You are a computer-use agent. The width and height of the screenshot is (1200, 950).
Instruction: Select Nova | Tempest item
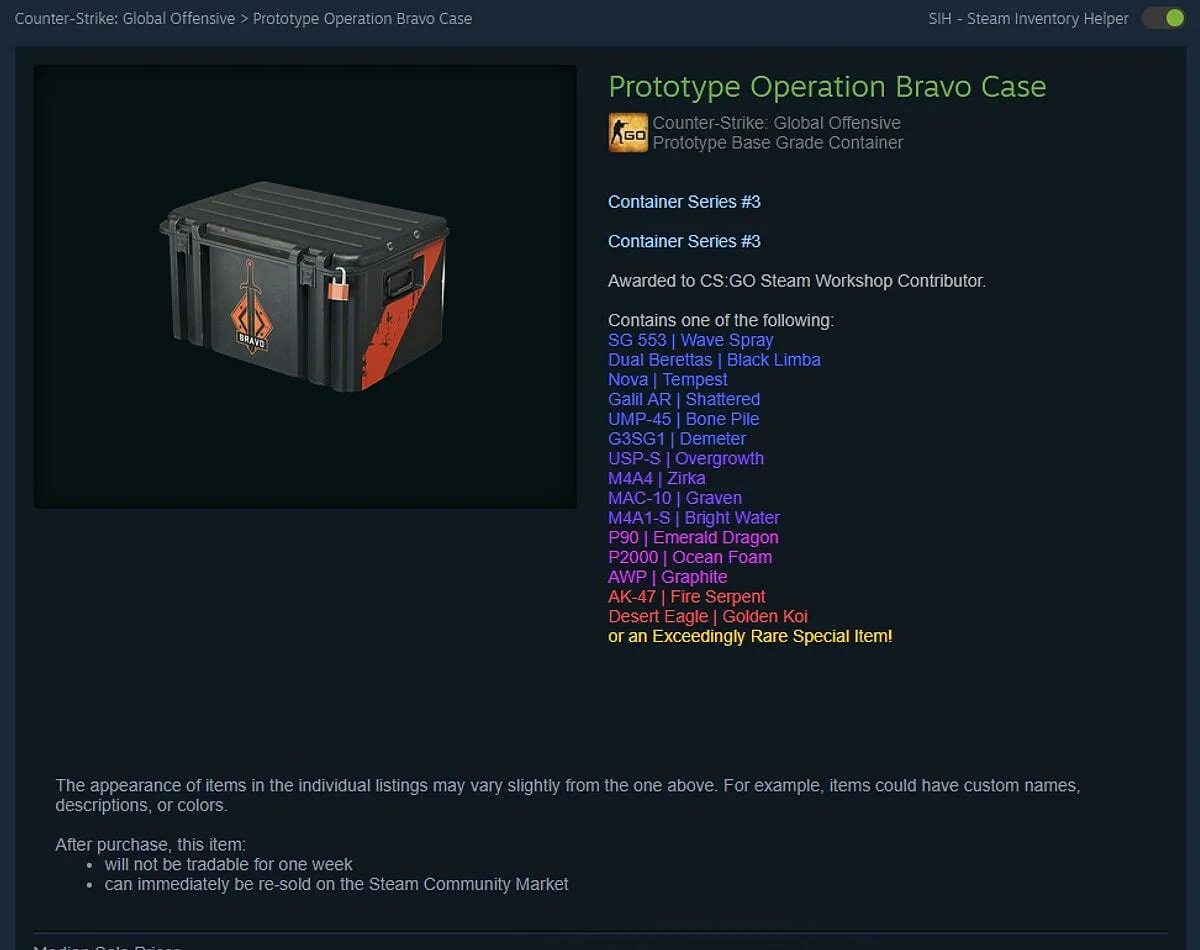668,380
